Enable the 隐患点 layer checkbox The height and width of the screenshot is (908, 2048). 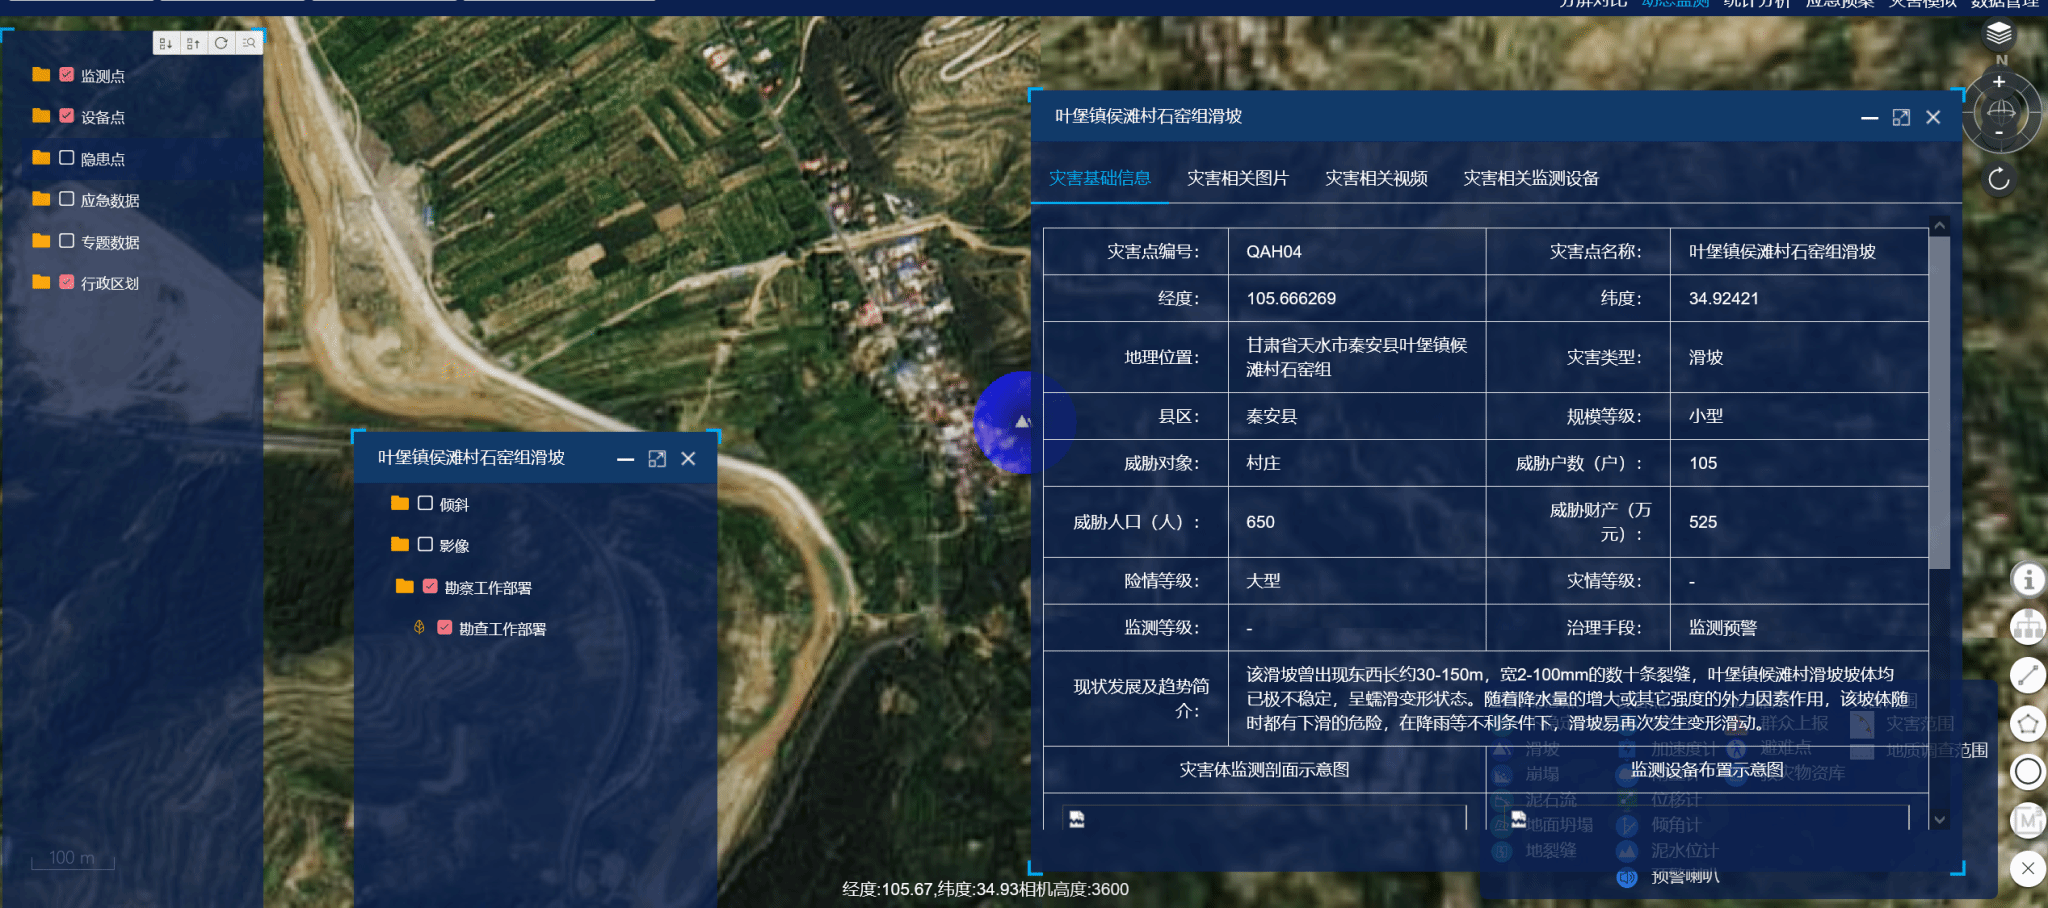tap(67, 157)
